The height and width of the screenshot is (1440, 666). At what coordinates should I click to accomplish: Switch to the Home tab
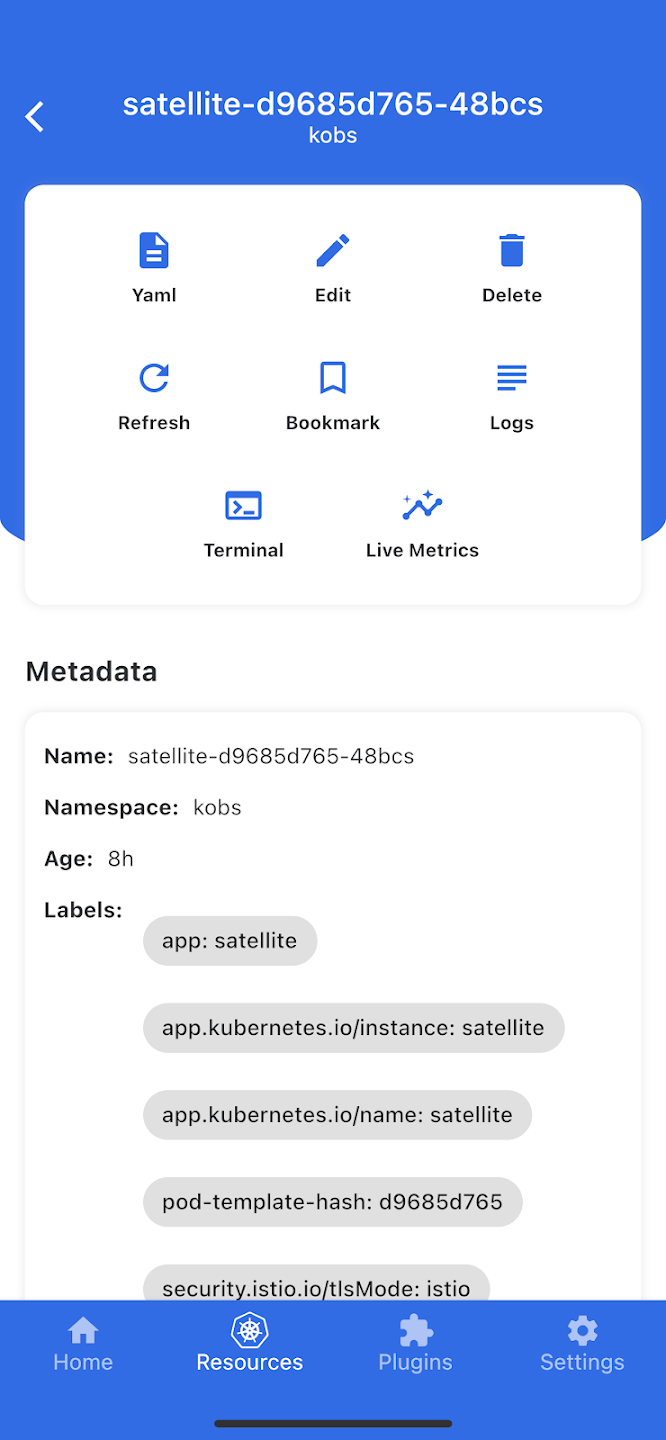tap(83, 1344)
